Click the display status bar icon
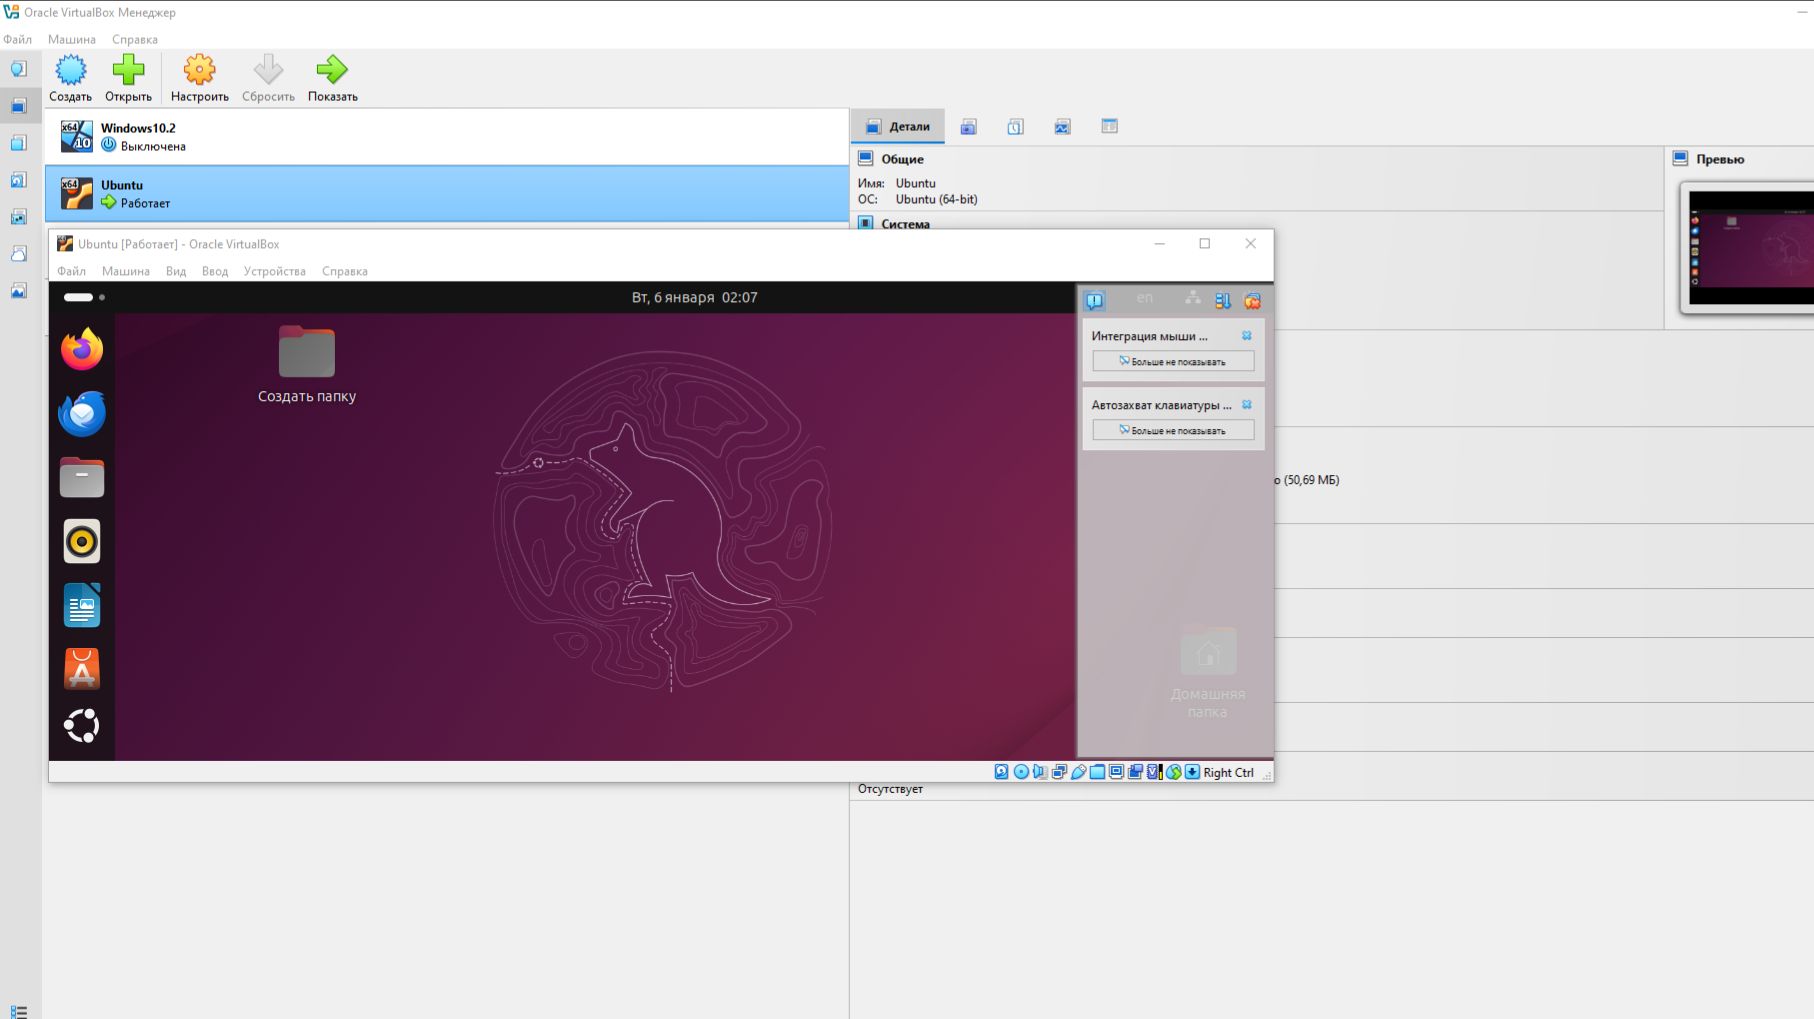 [x=1116, y=772]
